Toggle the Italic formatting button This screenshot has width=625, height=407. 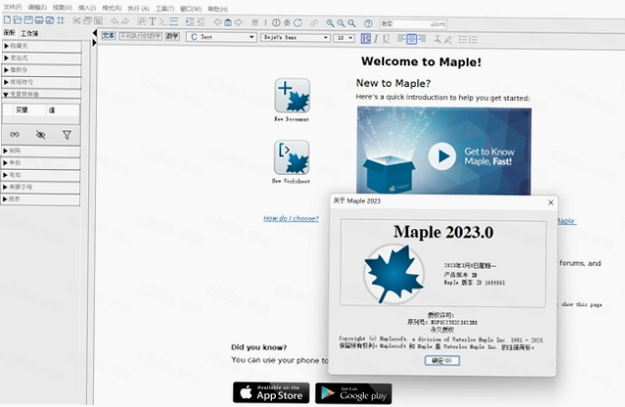(376, 39)
